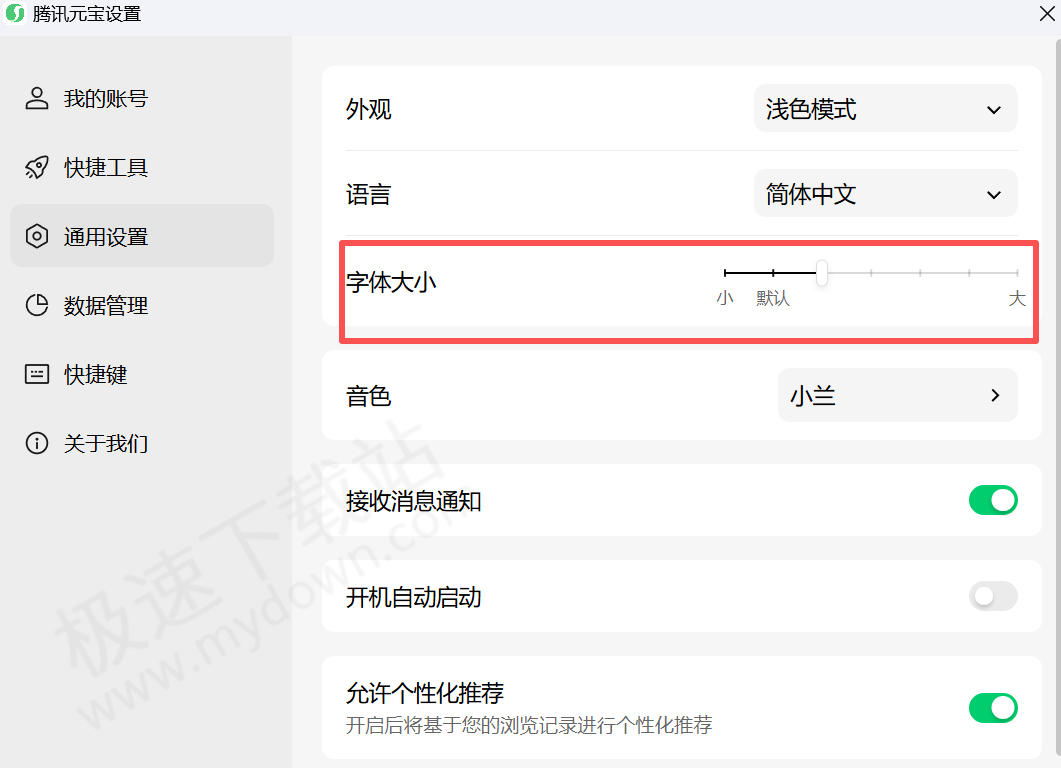
Task: Click the 快捷键 keyboard icon
Action: click(36, 374)
